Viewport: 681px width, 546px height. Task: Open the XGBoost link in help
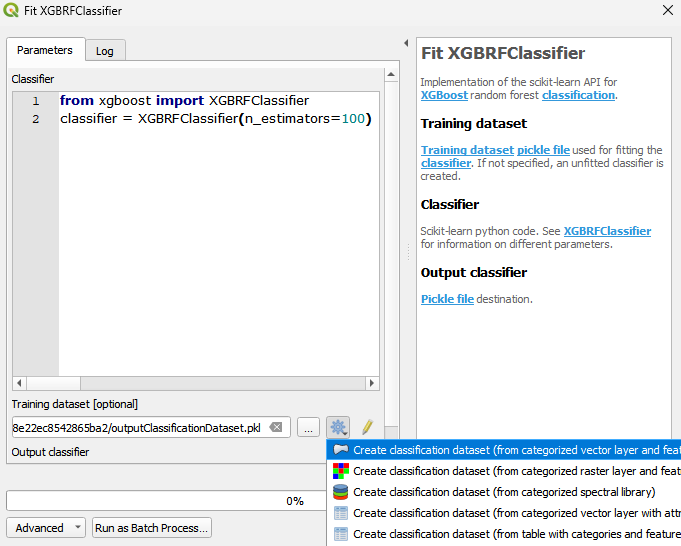click(444, 95)
